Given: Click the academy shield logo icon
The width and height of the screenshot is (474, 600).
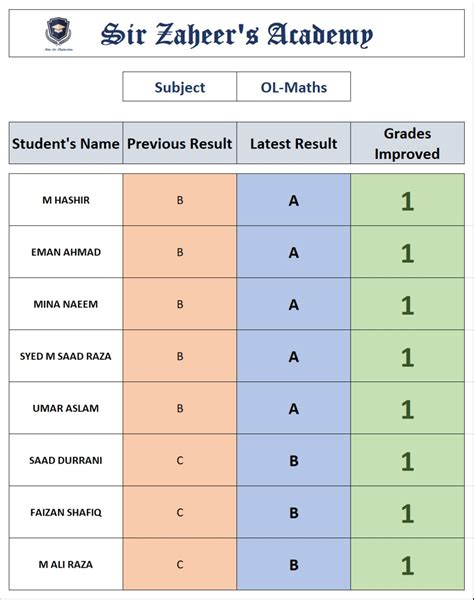Looking at the screenshot, I should pos(58,34).
